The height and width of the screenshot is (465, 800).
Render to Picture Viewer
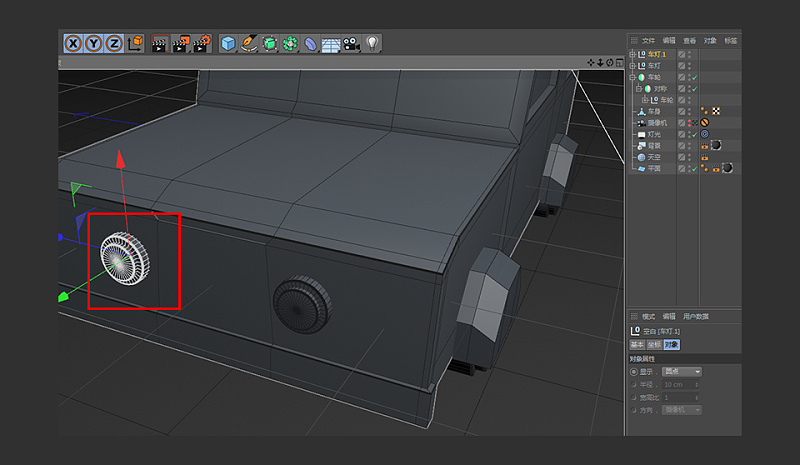click(x=181, y=44)
